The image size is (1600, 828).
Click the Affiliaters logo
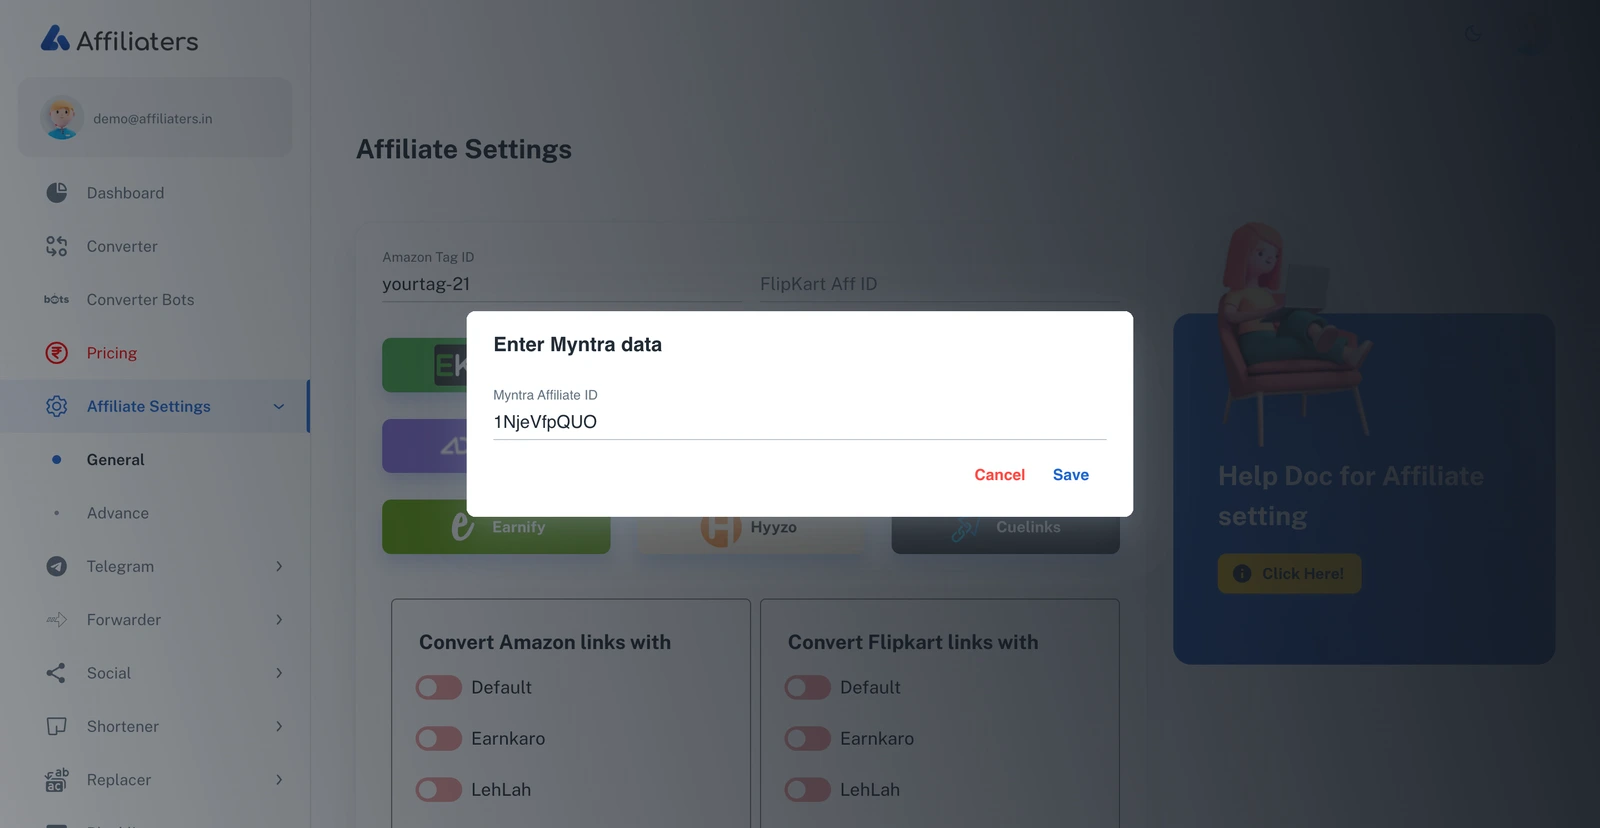coord(119,40)
